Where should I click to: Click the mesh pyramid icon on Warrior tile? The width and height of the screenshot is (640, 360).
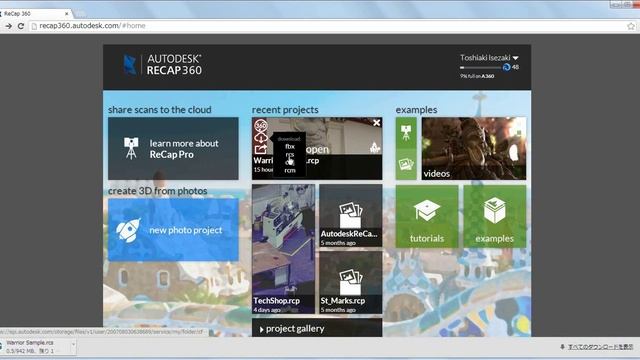pyautogui.click(x=374, y=147)
